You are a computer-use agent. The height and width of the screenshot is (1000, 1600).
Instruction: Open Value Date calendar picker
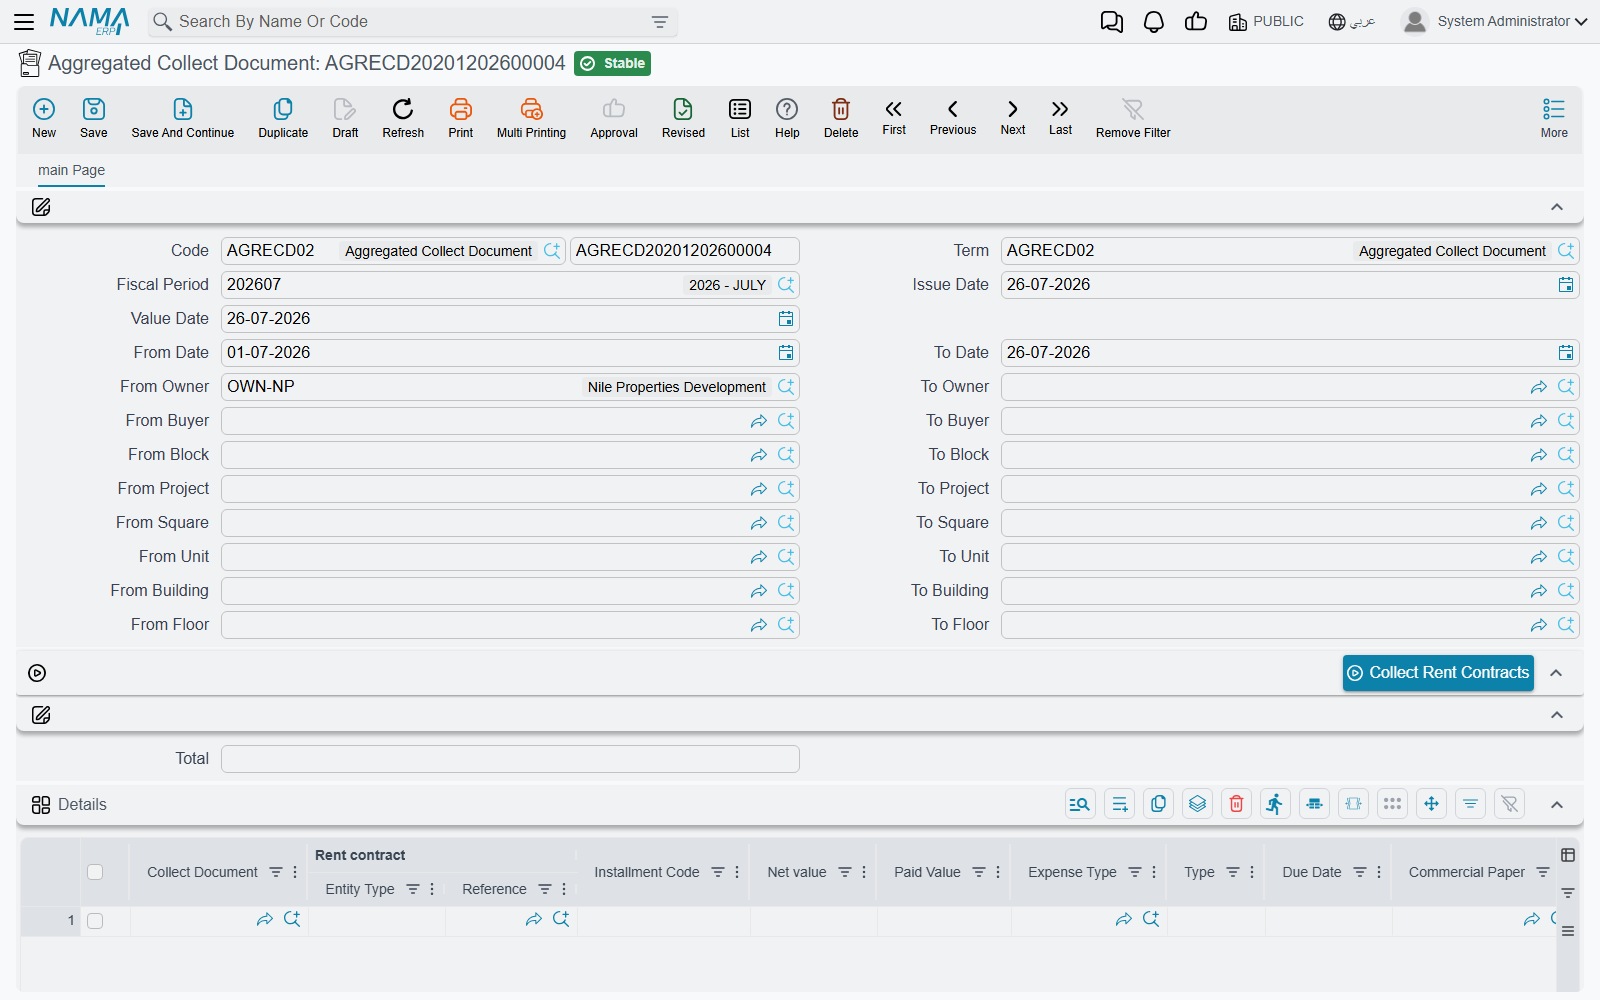(786, 319)
